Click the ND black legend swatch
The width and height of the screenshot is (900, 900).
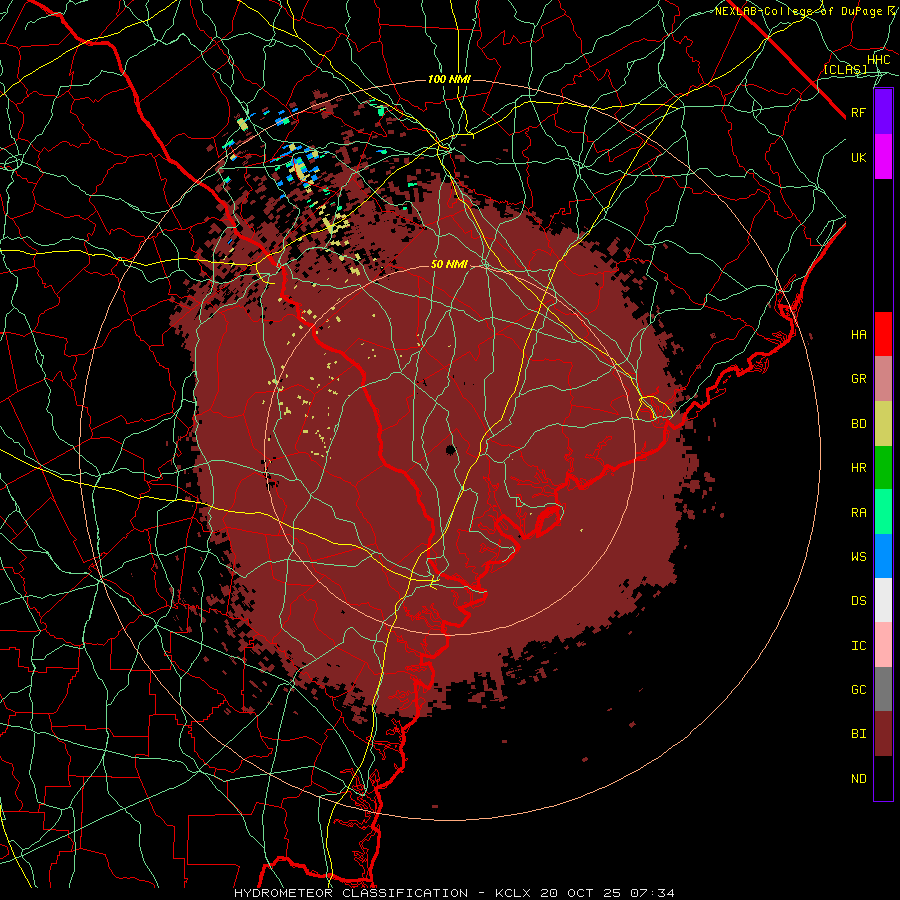883,778
